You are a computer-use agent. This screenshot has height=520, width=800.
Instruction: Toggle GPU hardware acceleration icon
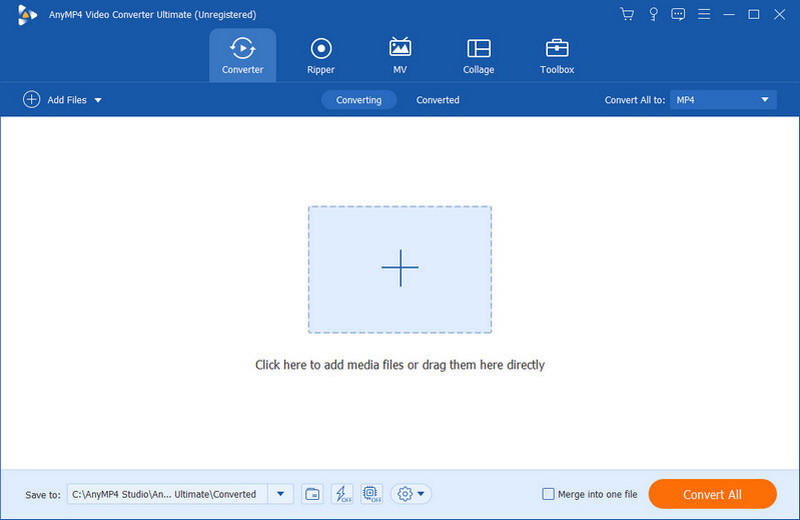tap(371, 494)
